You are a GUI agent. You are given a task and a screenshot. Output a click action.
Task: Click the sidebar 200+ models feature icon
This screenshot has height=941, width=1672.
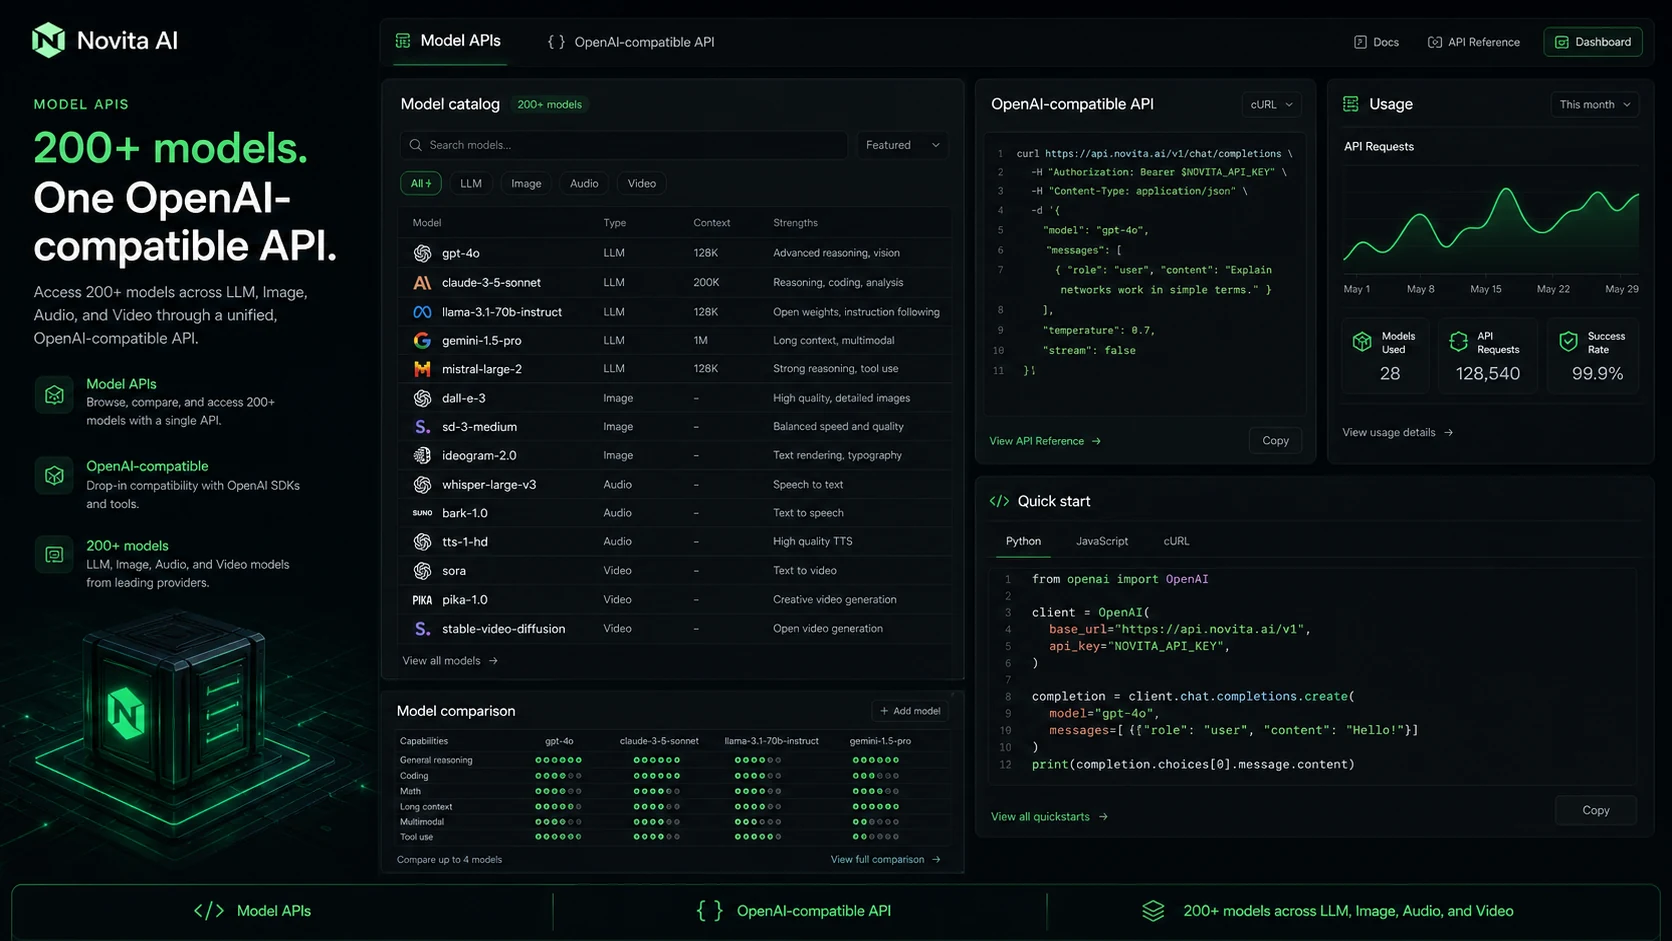54,555
